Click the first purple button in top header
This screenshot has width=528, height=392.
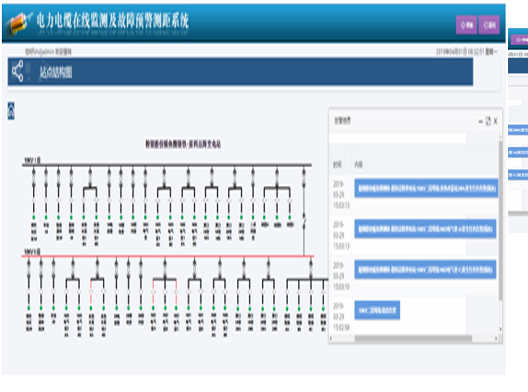466,25
